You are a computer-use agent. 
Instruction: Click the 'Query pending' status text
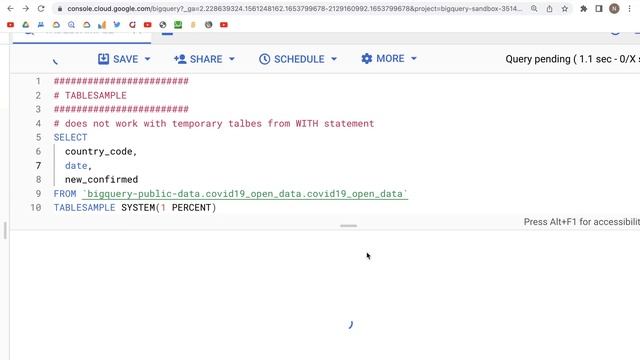click(x=572, y=59)
